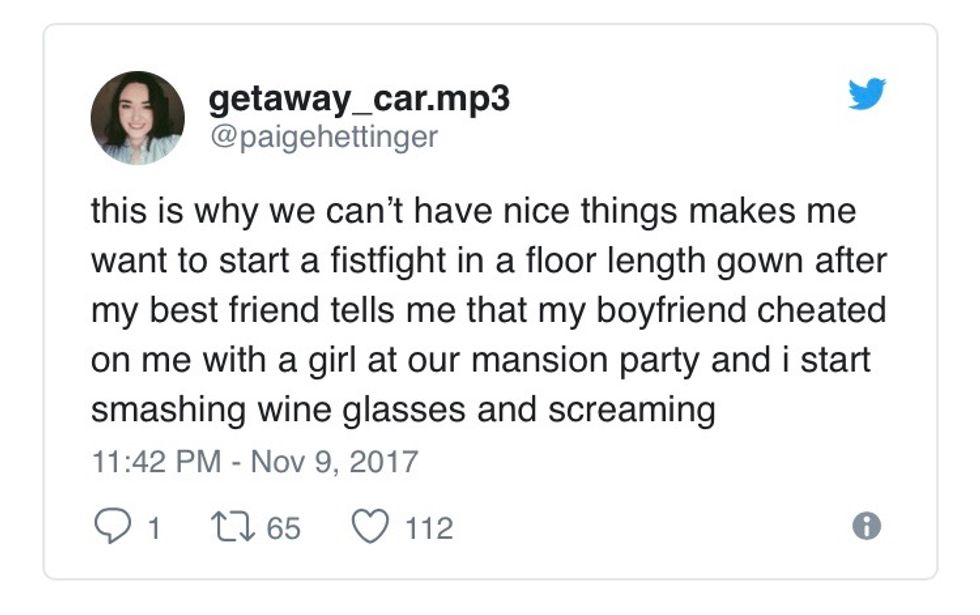This screenshot has height=615, width=980.
Task: Click the Twitter bird logo
Action: point(867,94)
